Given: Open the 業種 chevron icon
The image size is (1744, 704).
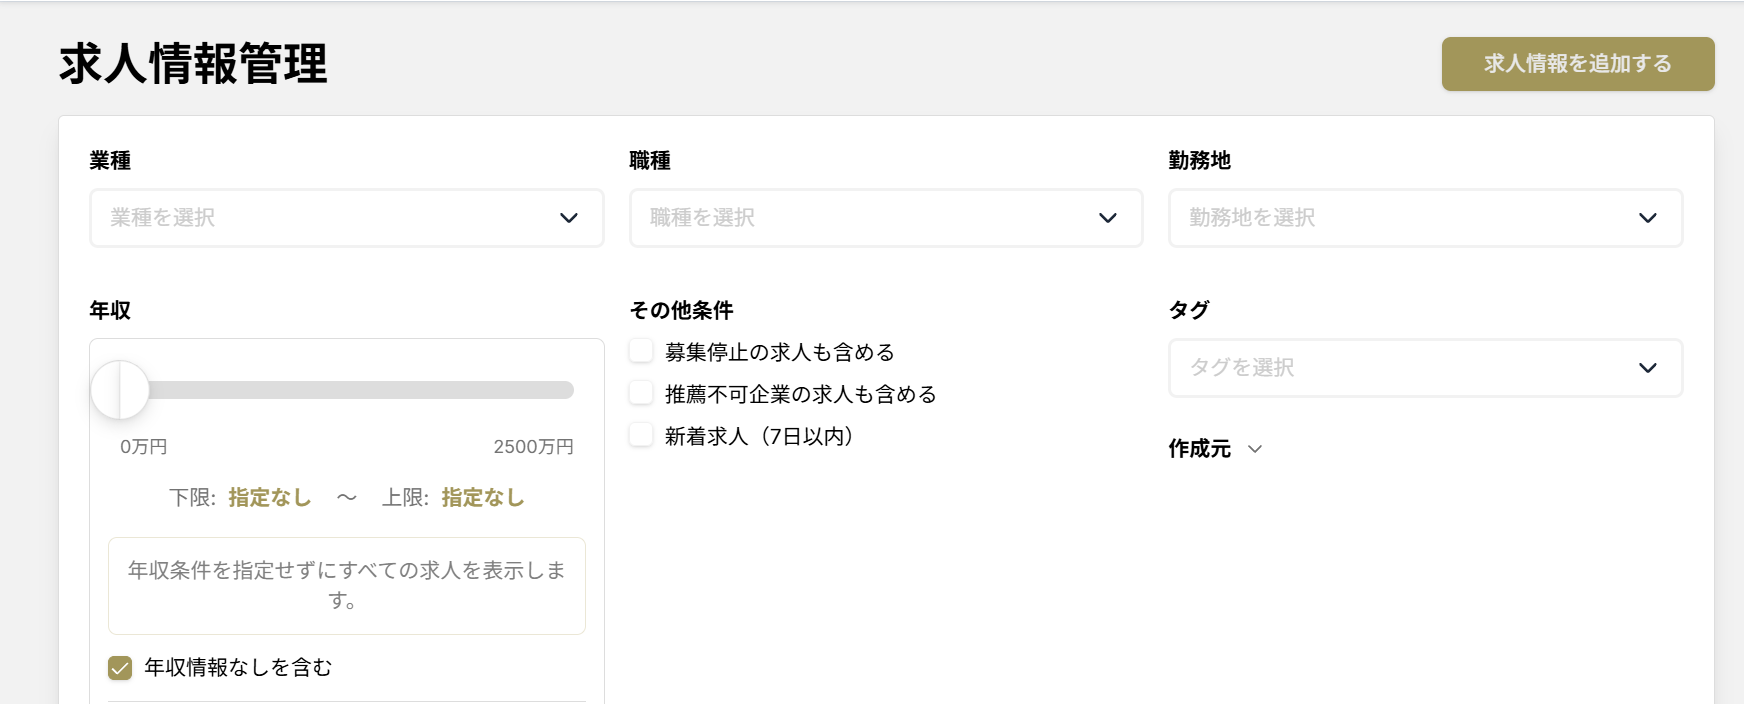Looking at the screenshot, I should tap(569, 218).
